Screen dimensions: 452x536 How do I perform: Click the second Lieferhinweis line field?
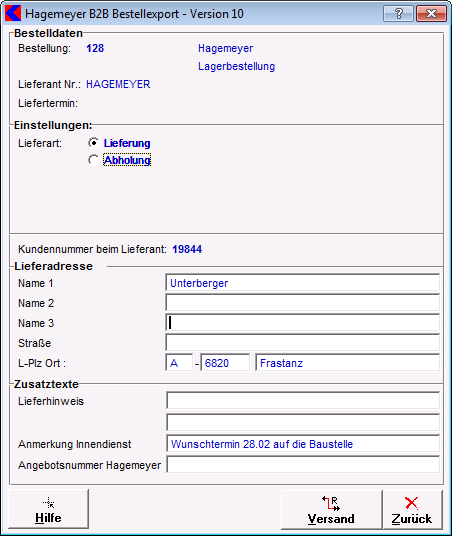click(x=303, y=422)
